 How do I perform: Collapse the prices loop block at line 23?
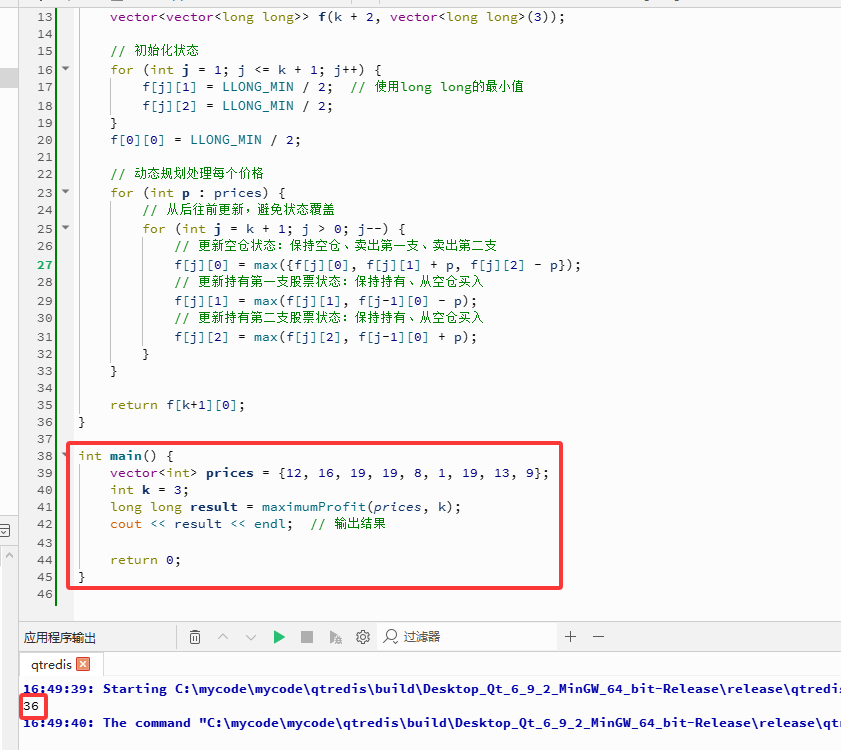click(65, 192)
